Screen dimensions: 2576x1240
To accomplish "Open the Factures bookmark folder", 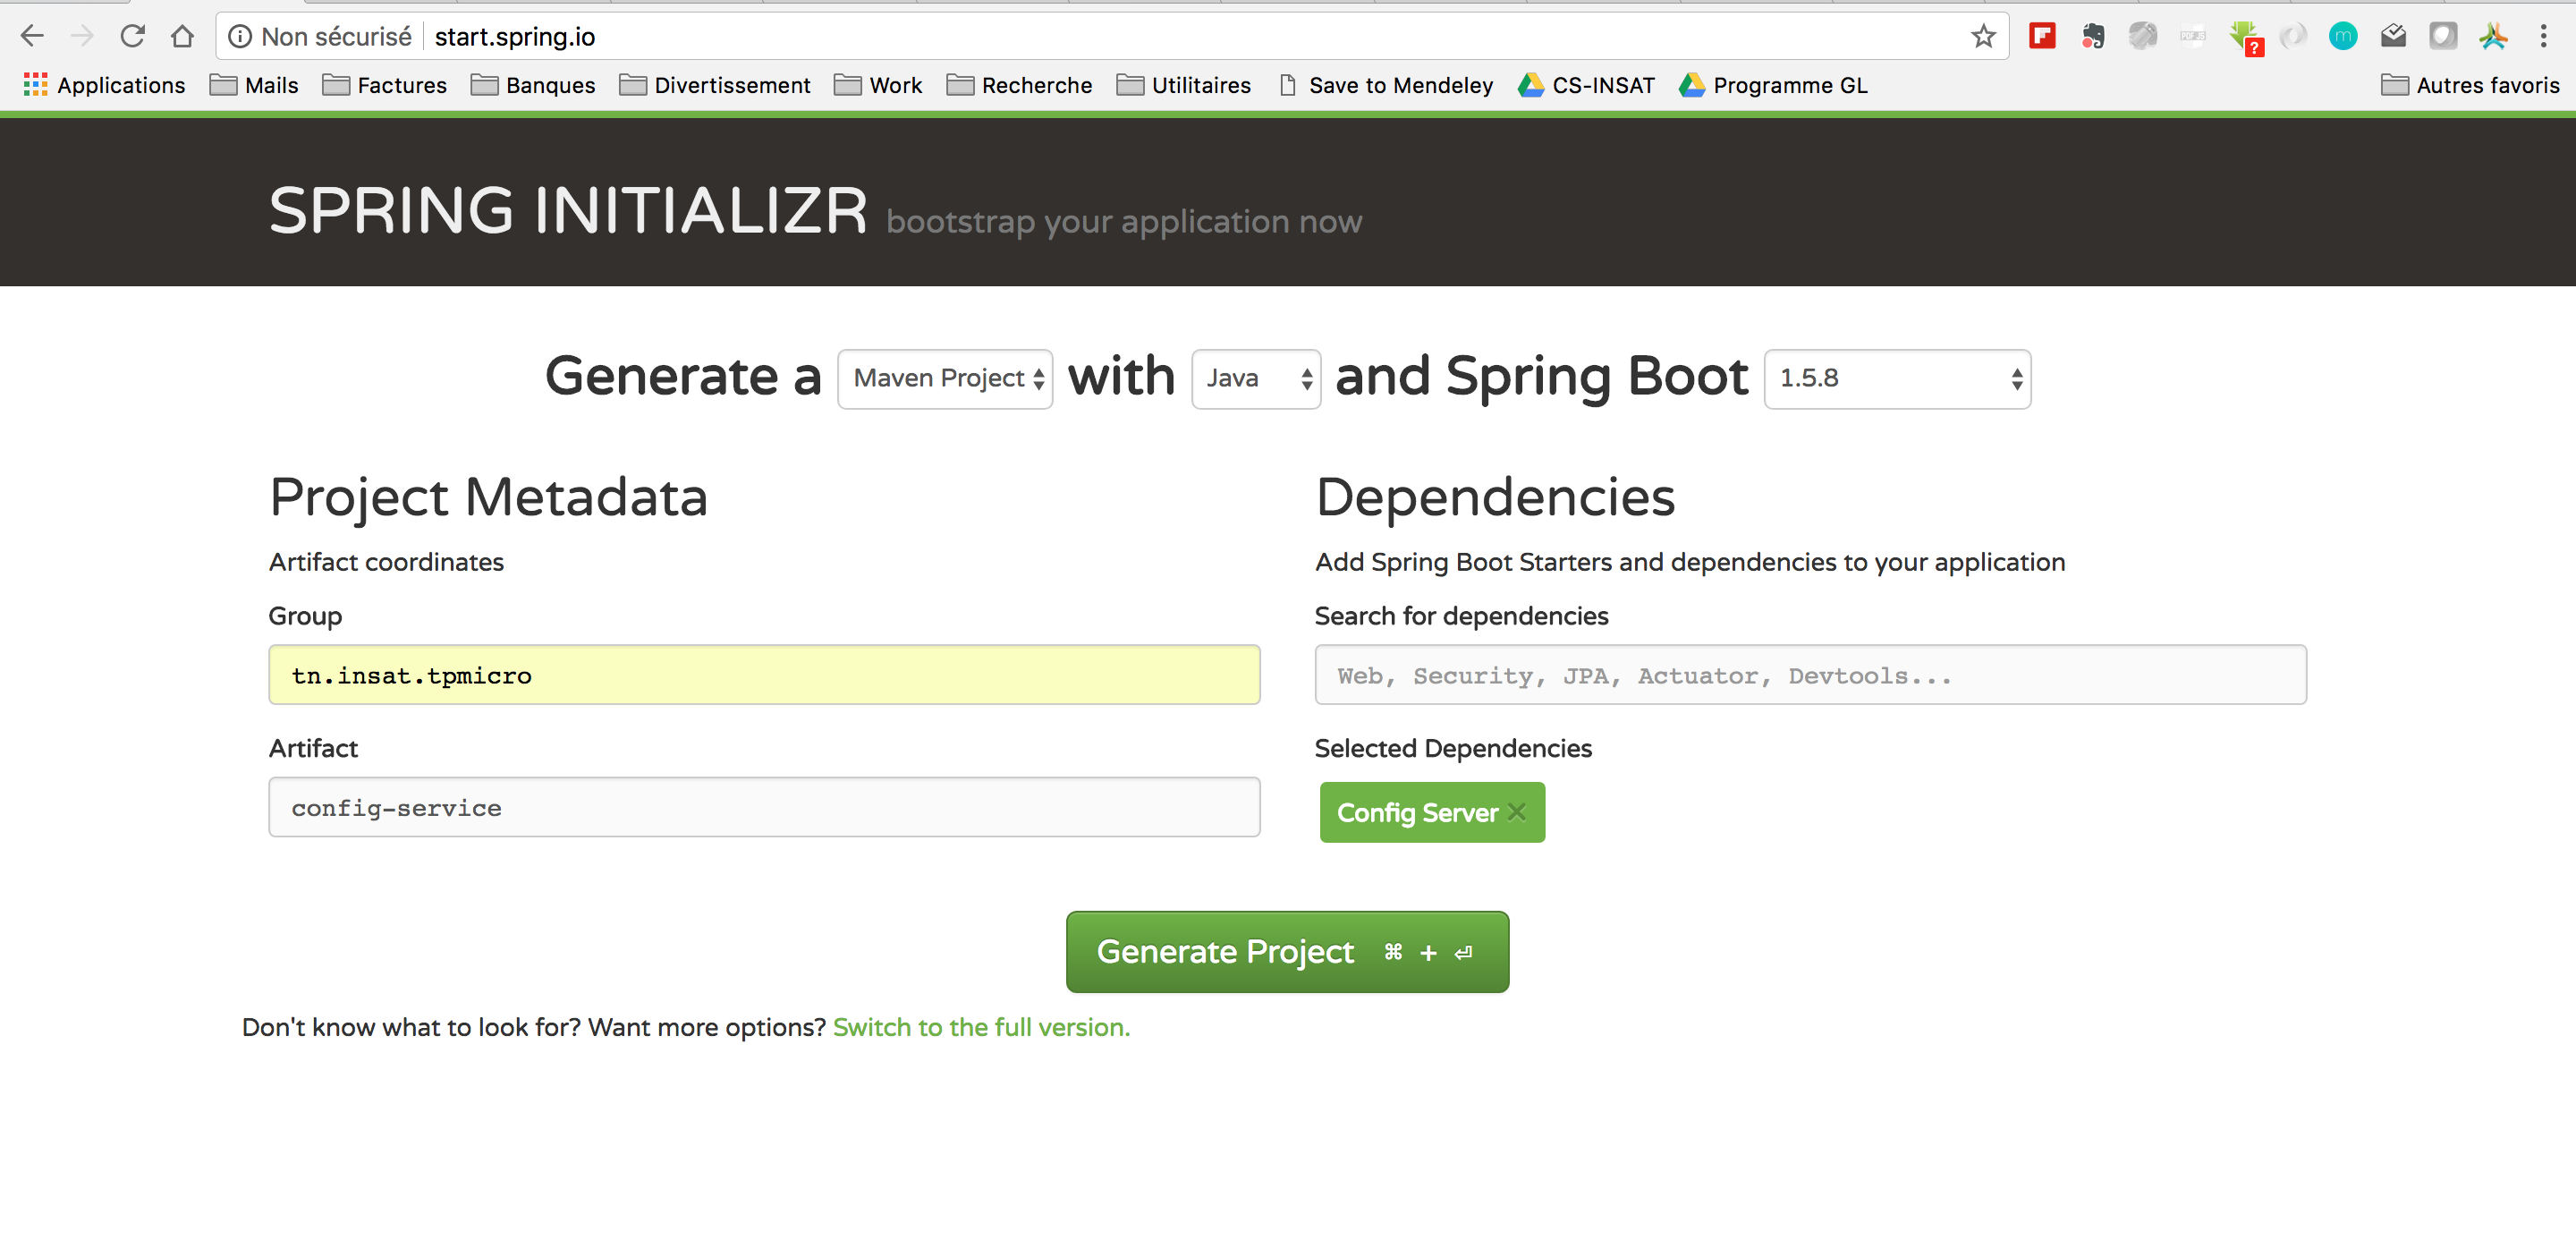I will (385, 85).
